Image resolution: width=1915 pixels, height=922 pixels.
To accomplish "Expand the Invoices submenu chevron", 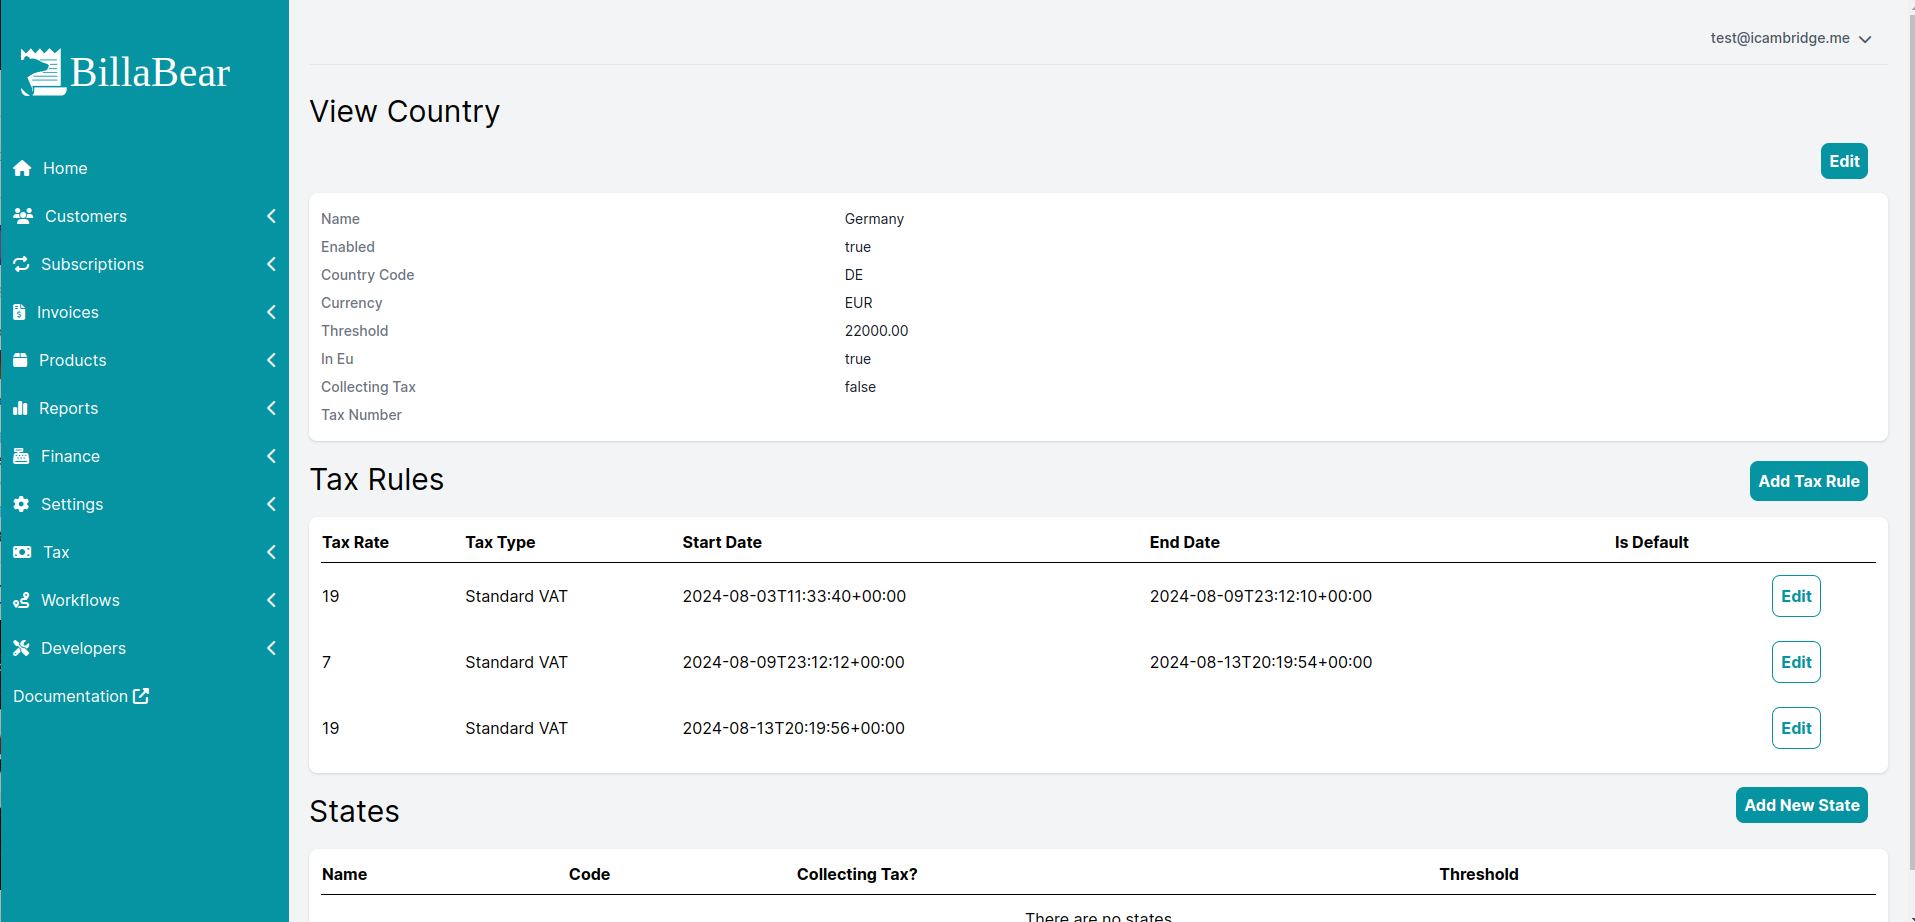I will 271,312.
